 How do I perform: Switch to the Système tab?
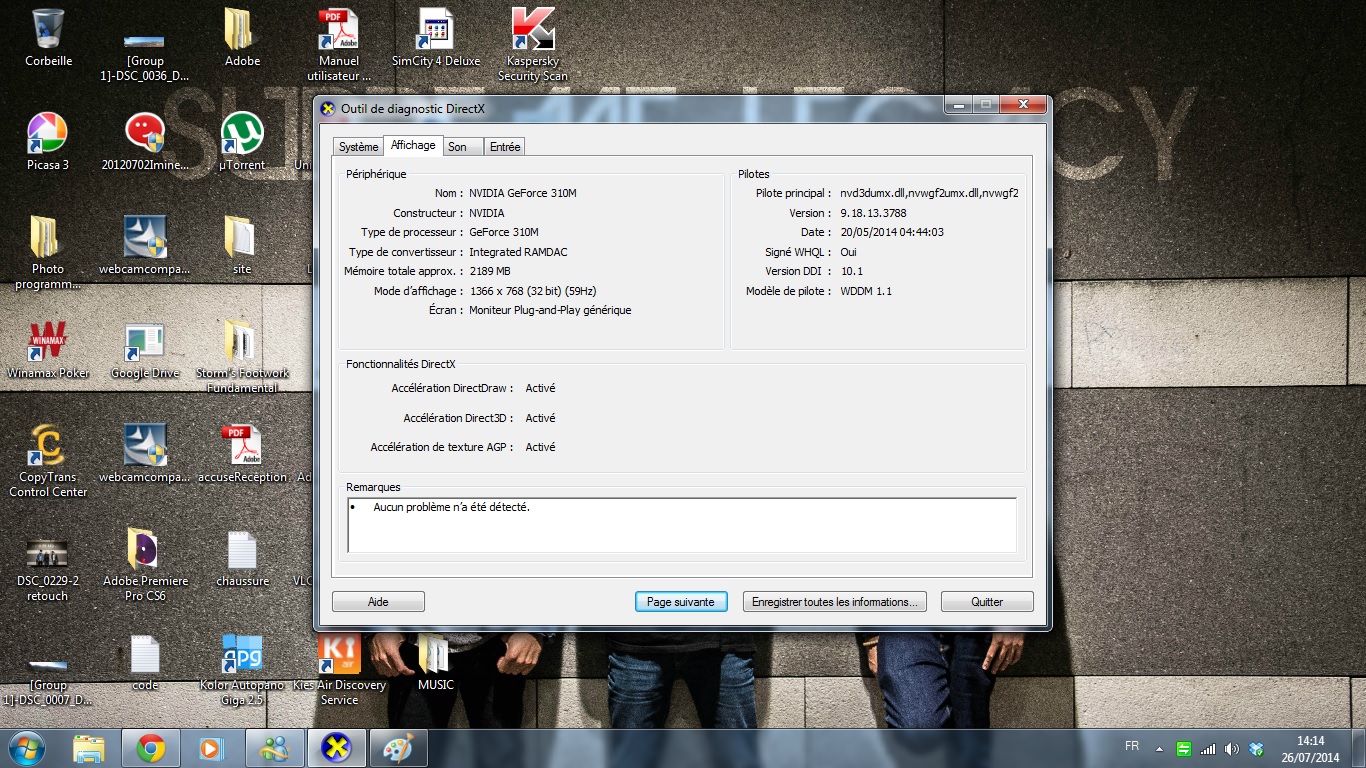[358, 147]
